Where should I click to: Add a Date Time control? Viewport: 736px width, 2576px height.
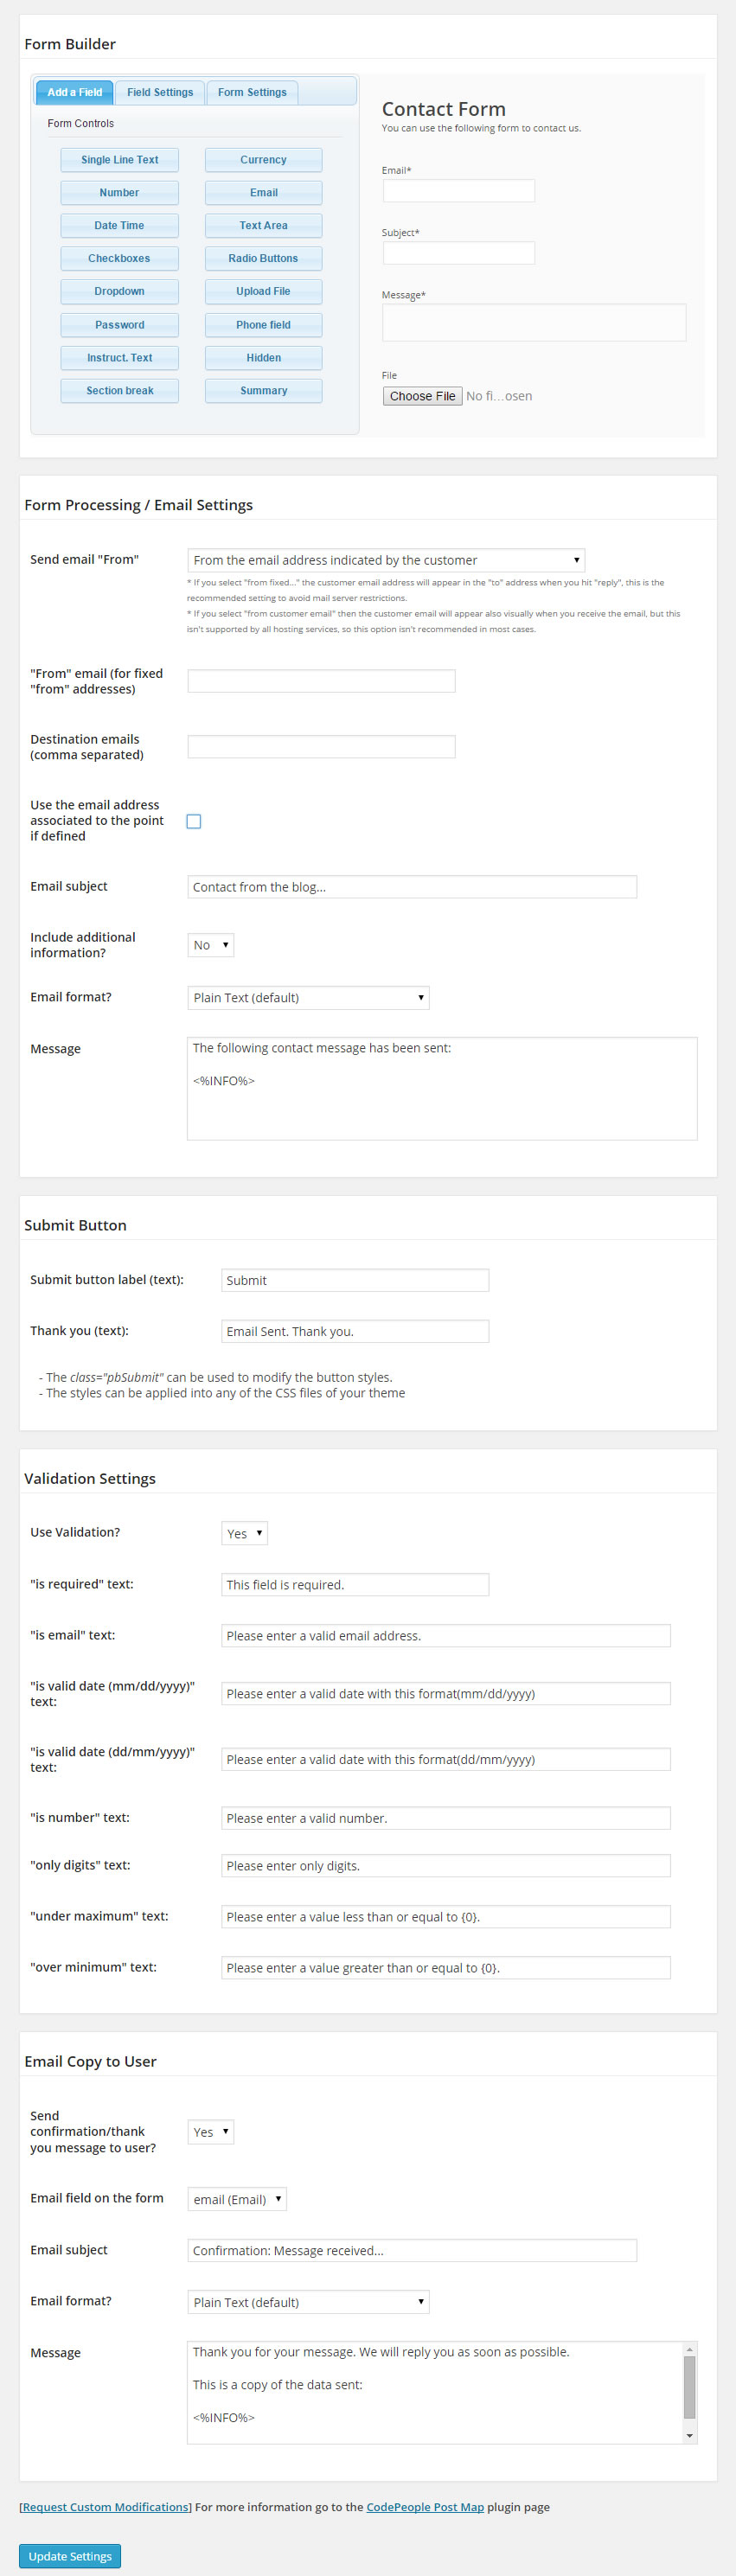click(119, 226)
